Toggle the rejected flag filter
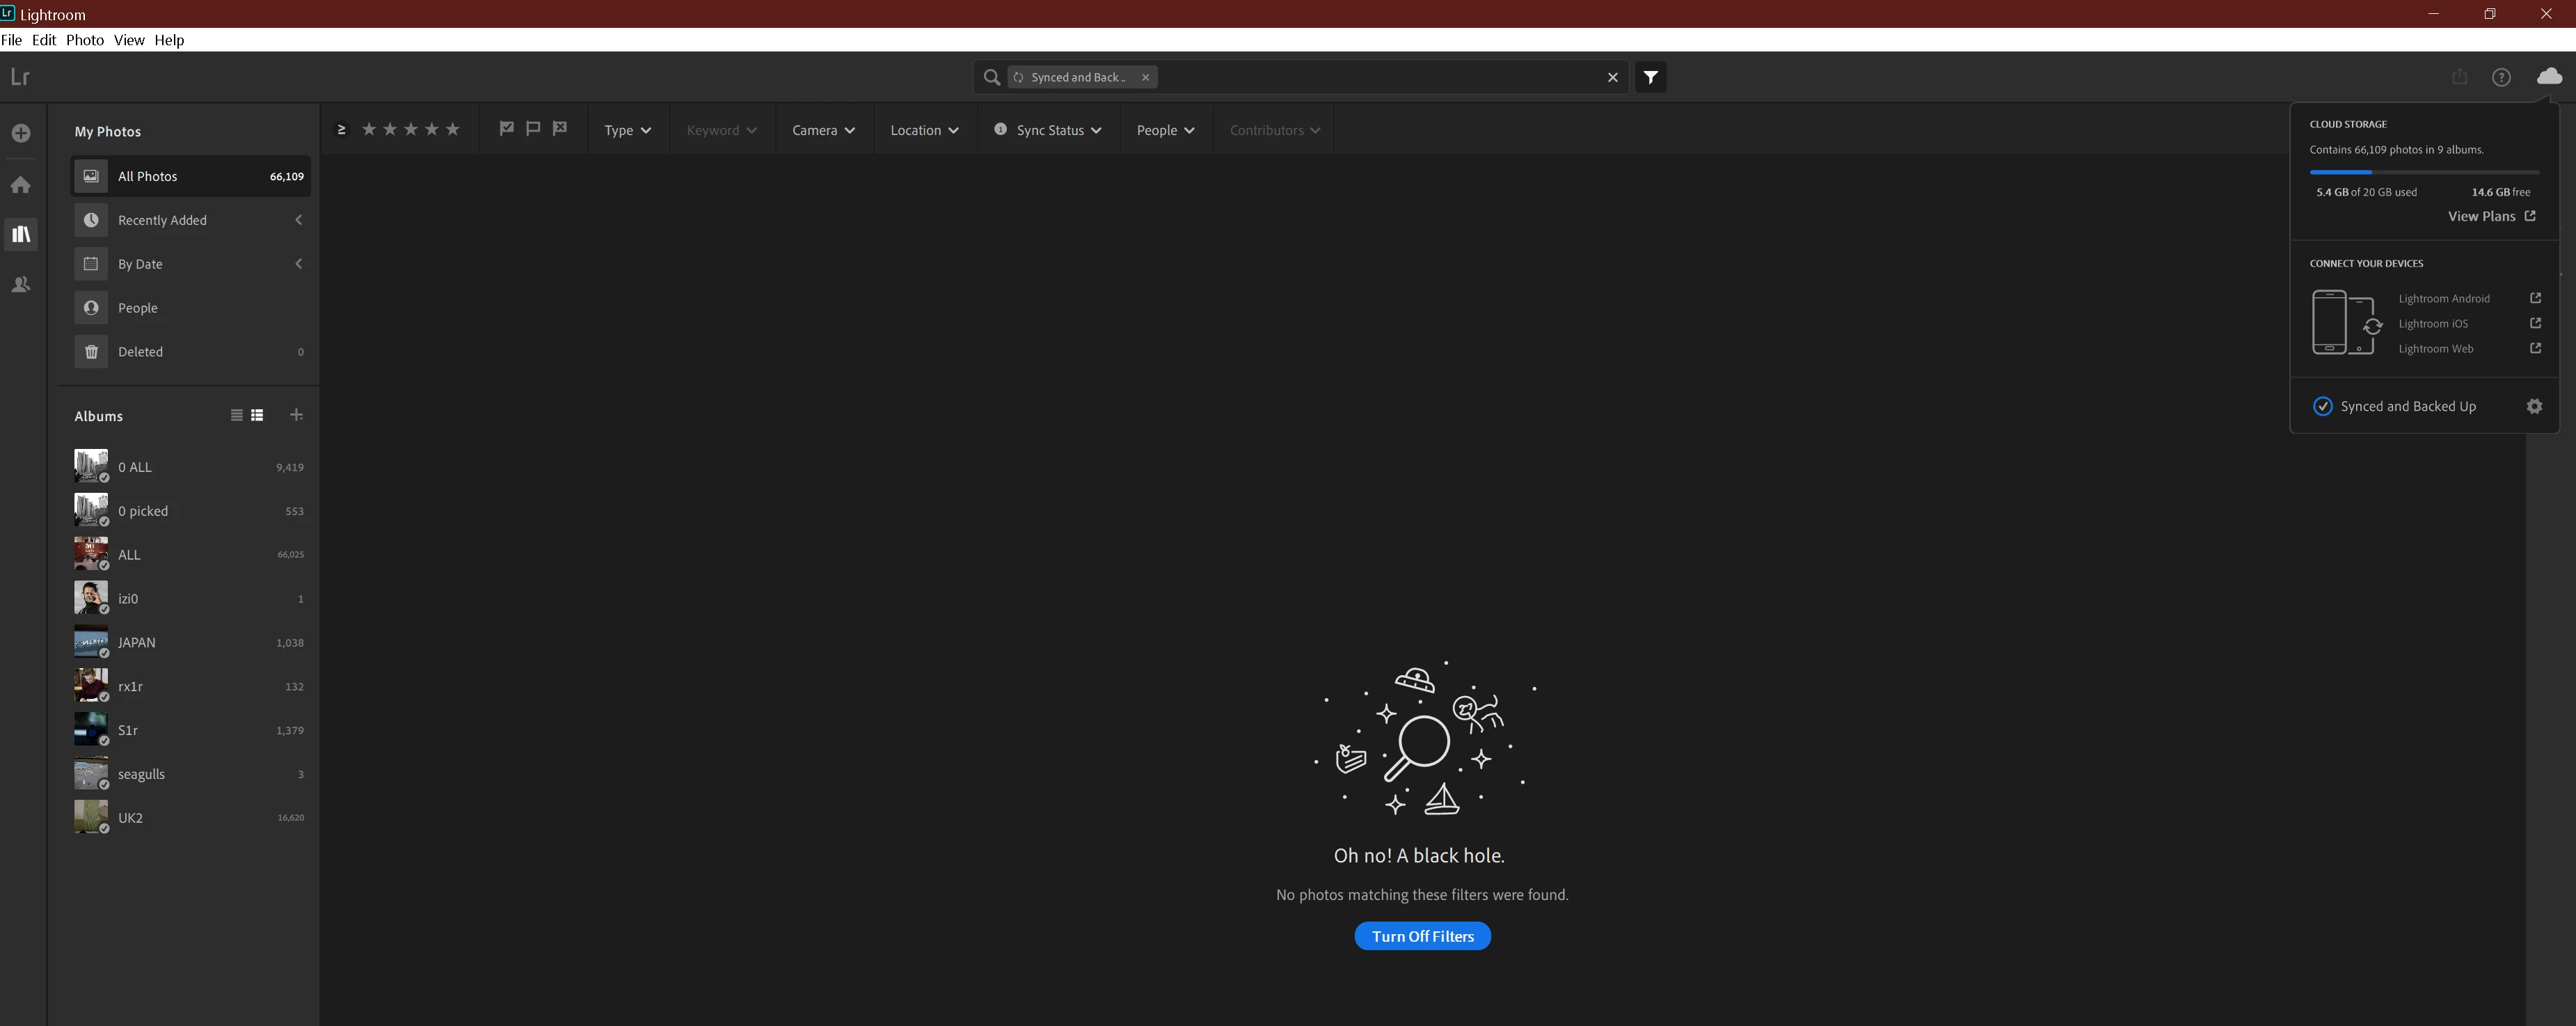This screenshot has height=1026, width=2576. 560,129
